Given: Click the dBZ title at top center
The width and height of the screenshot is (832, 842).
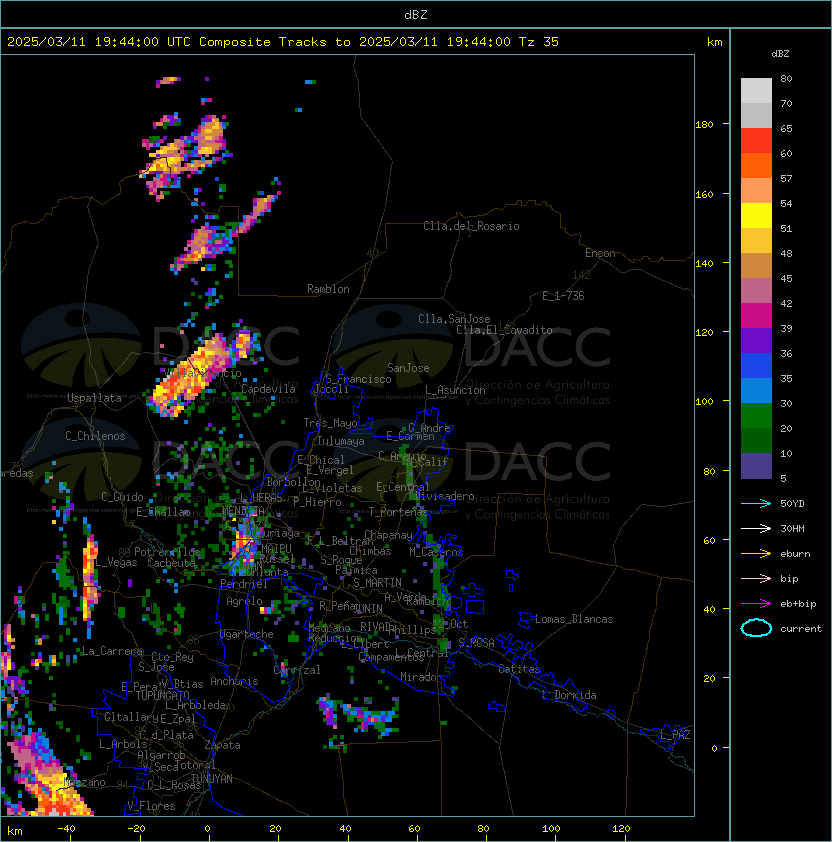Looking at the screenshot, I should coord(416,15).
